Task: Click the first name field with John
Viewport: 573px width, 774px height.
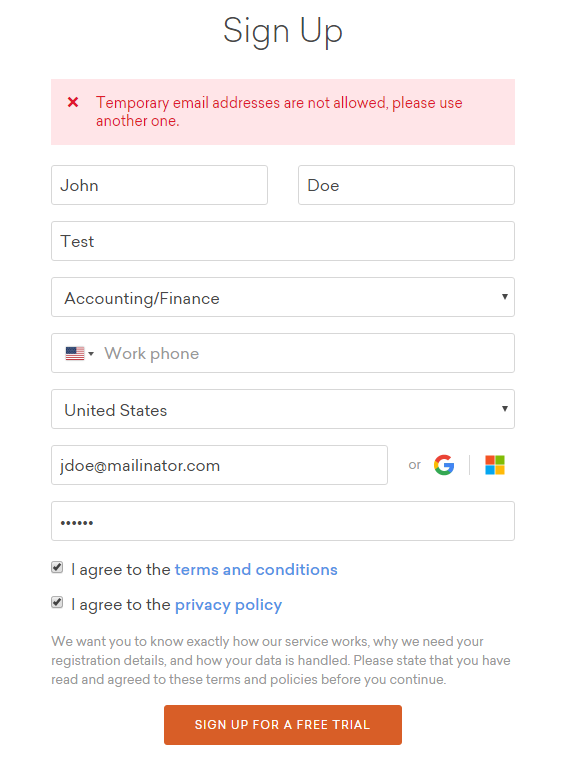Action: point(159,185)
